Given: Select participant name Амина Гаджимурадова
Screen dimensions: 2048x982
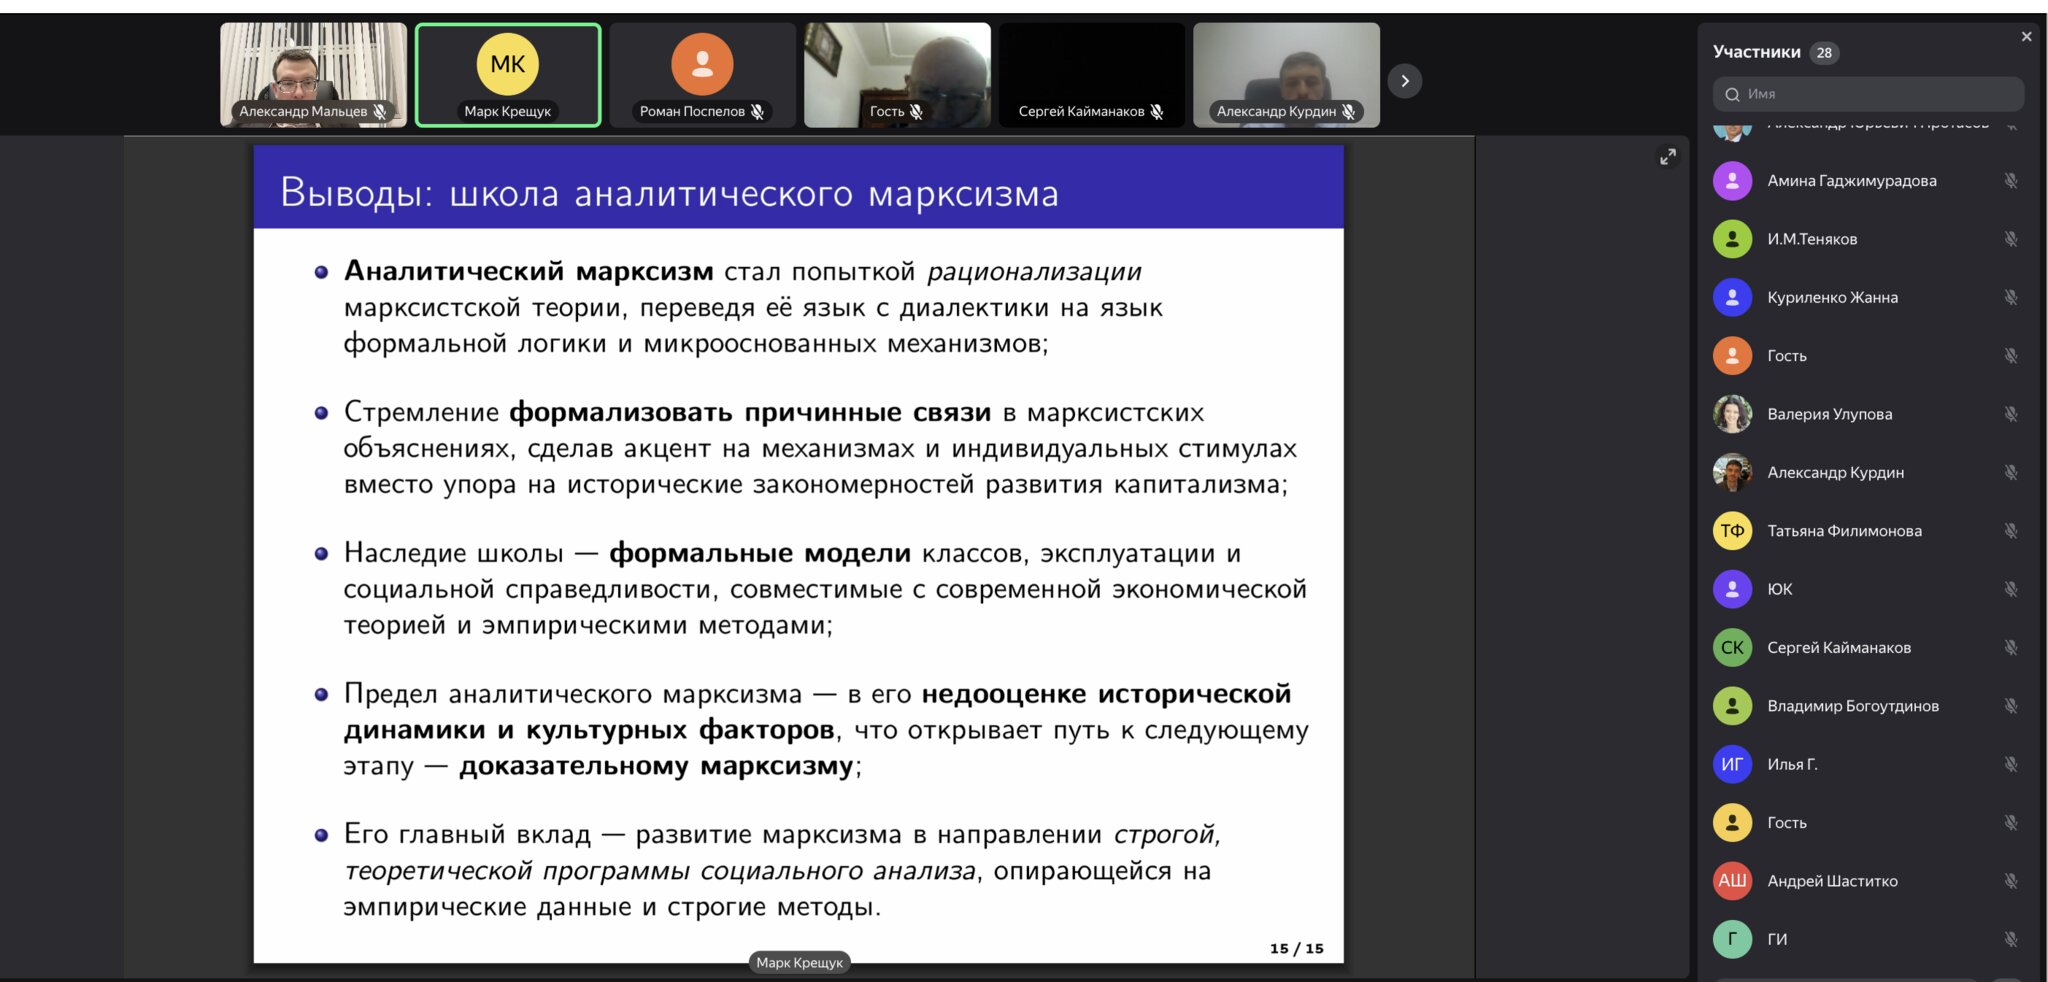Looking at the screenshot, I should pyautogui.click(x=1851, y=181).
